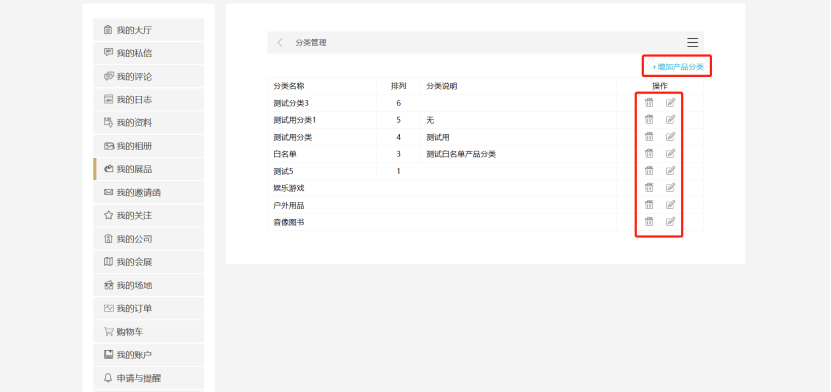Delete the 娱乐游戏 category
Screen dimensions: 831x392
click(x=649, y=188)
